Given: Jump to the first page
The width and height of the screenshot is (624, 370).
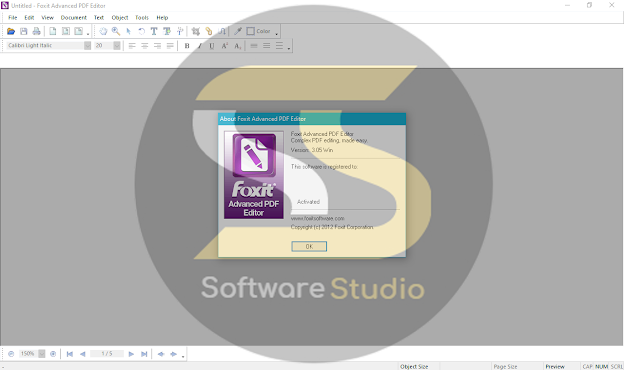Looking at the screenshot, I should (70, 354).
